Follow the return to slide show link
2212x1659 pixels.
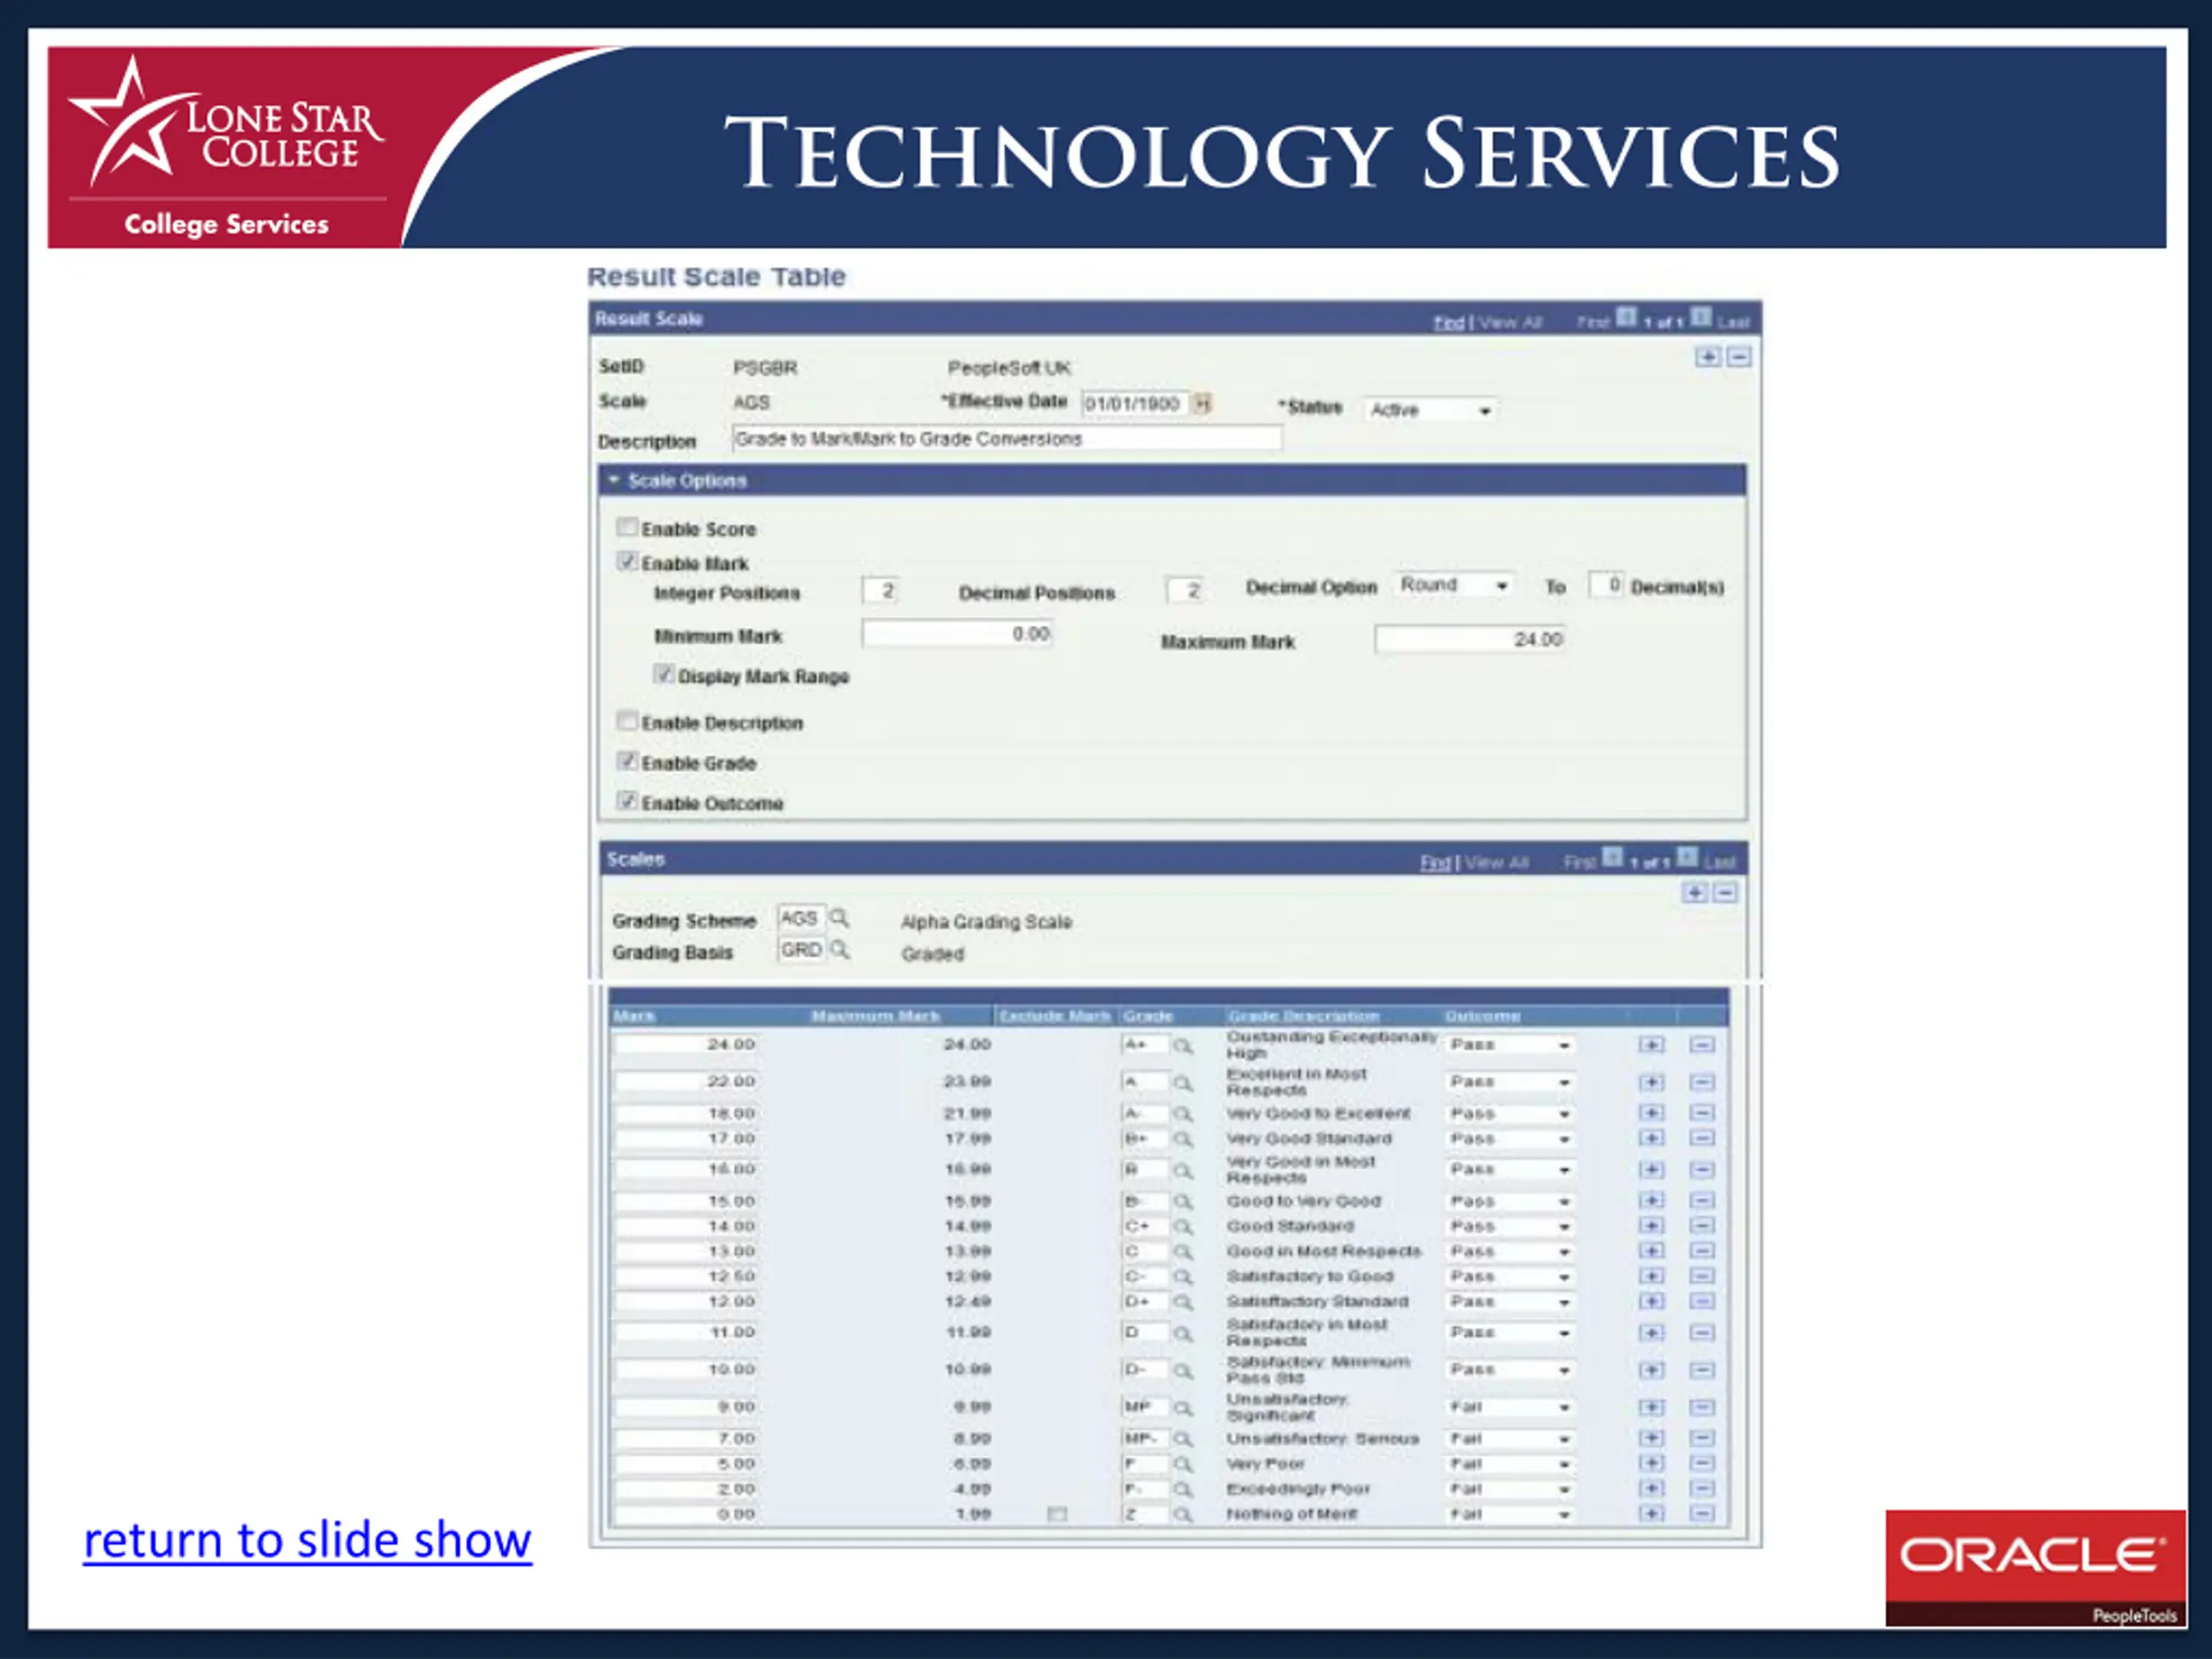click(307, 1540)
